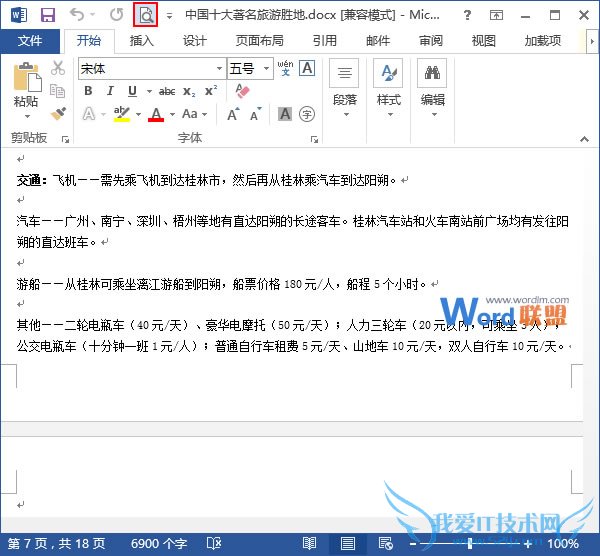Image resolution: width=600 pixels, height=556 pixels.
Task: Open Customize Quick Access Toolbar dropdown
Action: [169, 16]
